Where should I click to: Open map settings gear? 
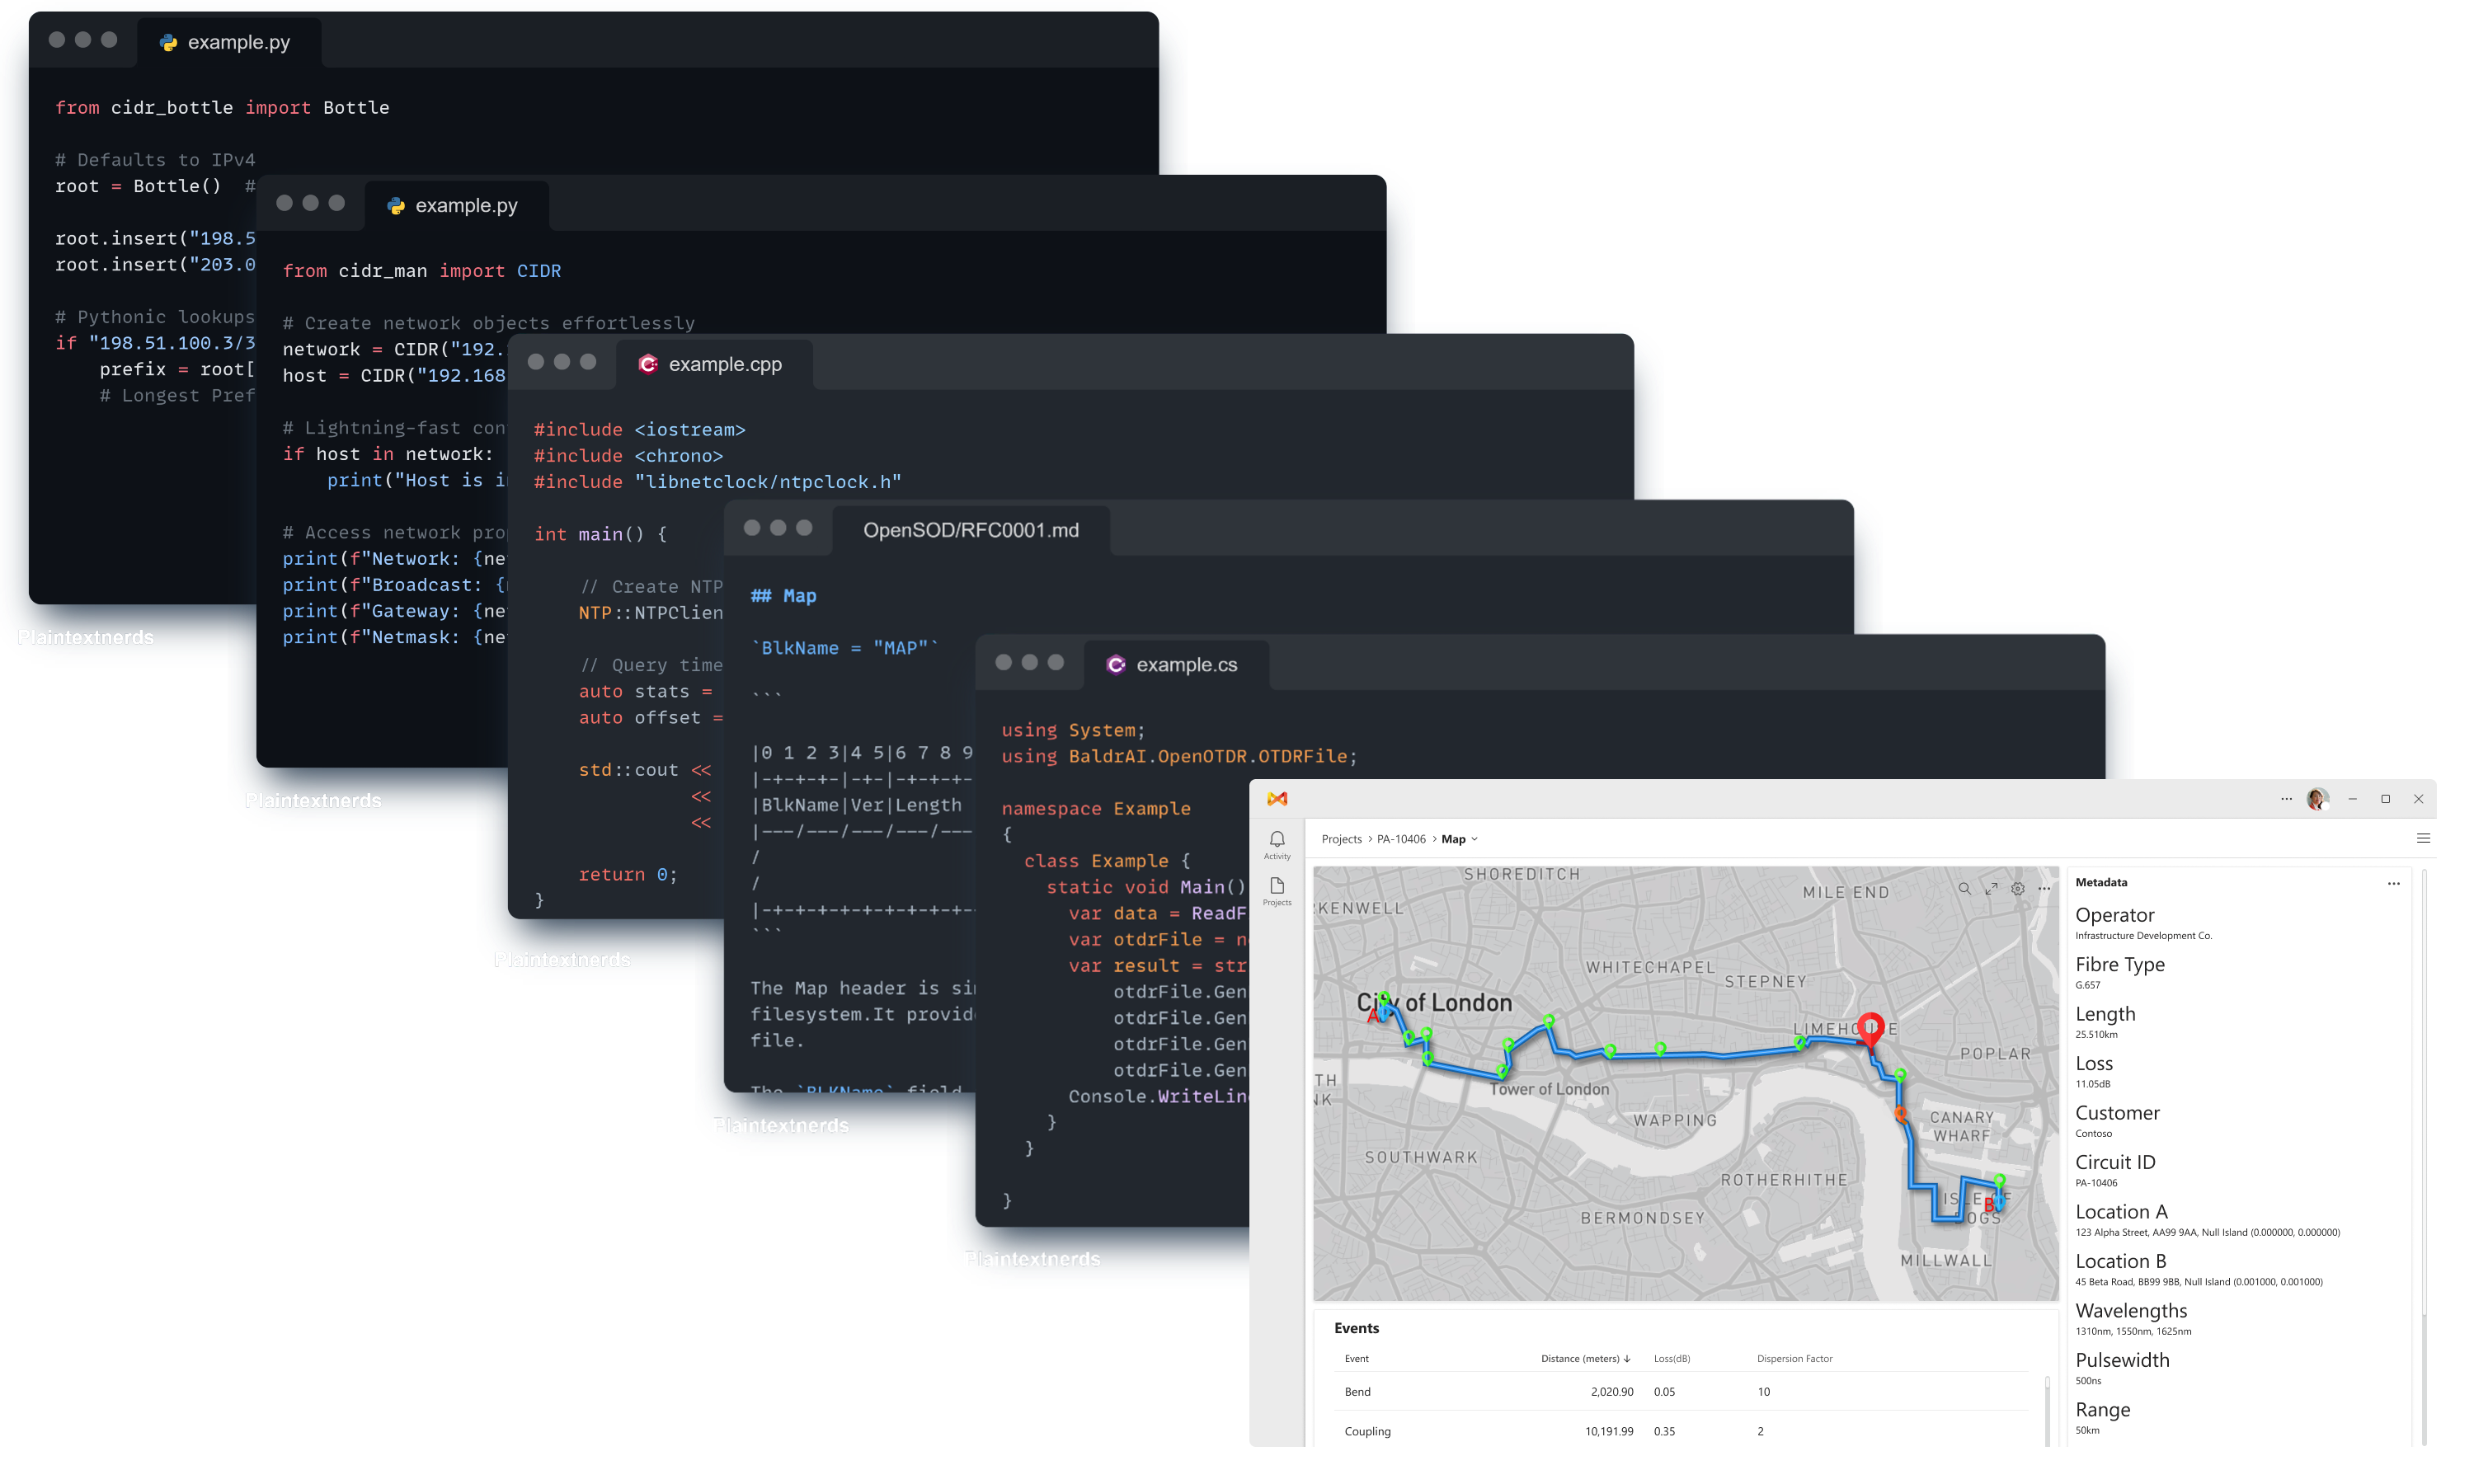coord(2018,888)
